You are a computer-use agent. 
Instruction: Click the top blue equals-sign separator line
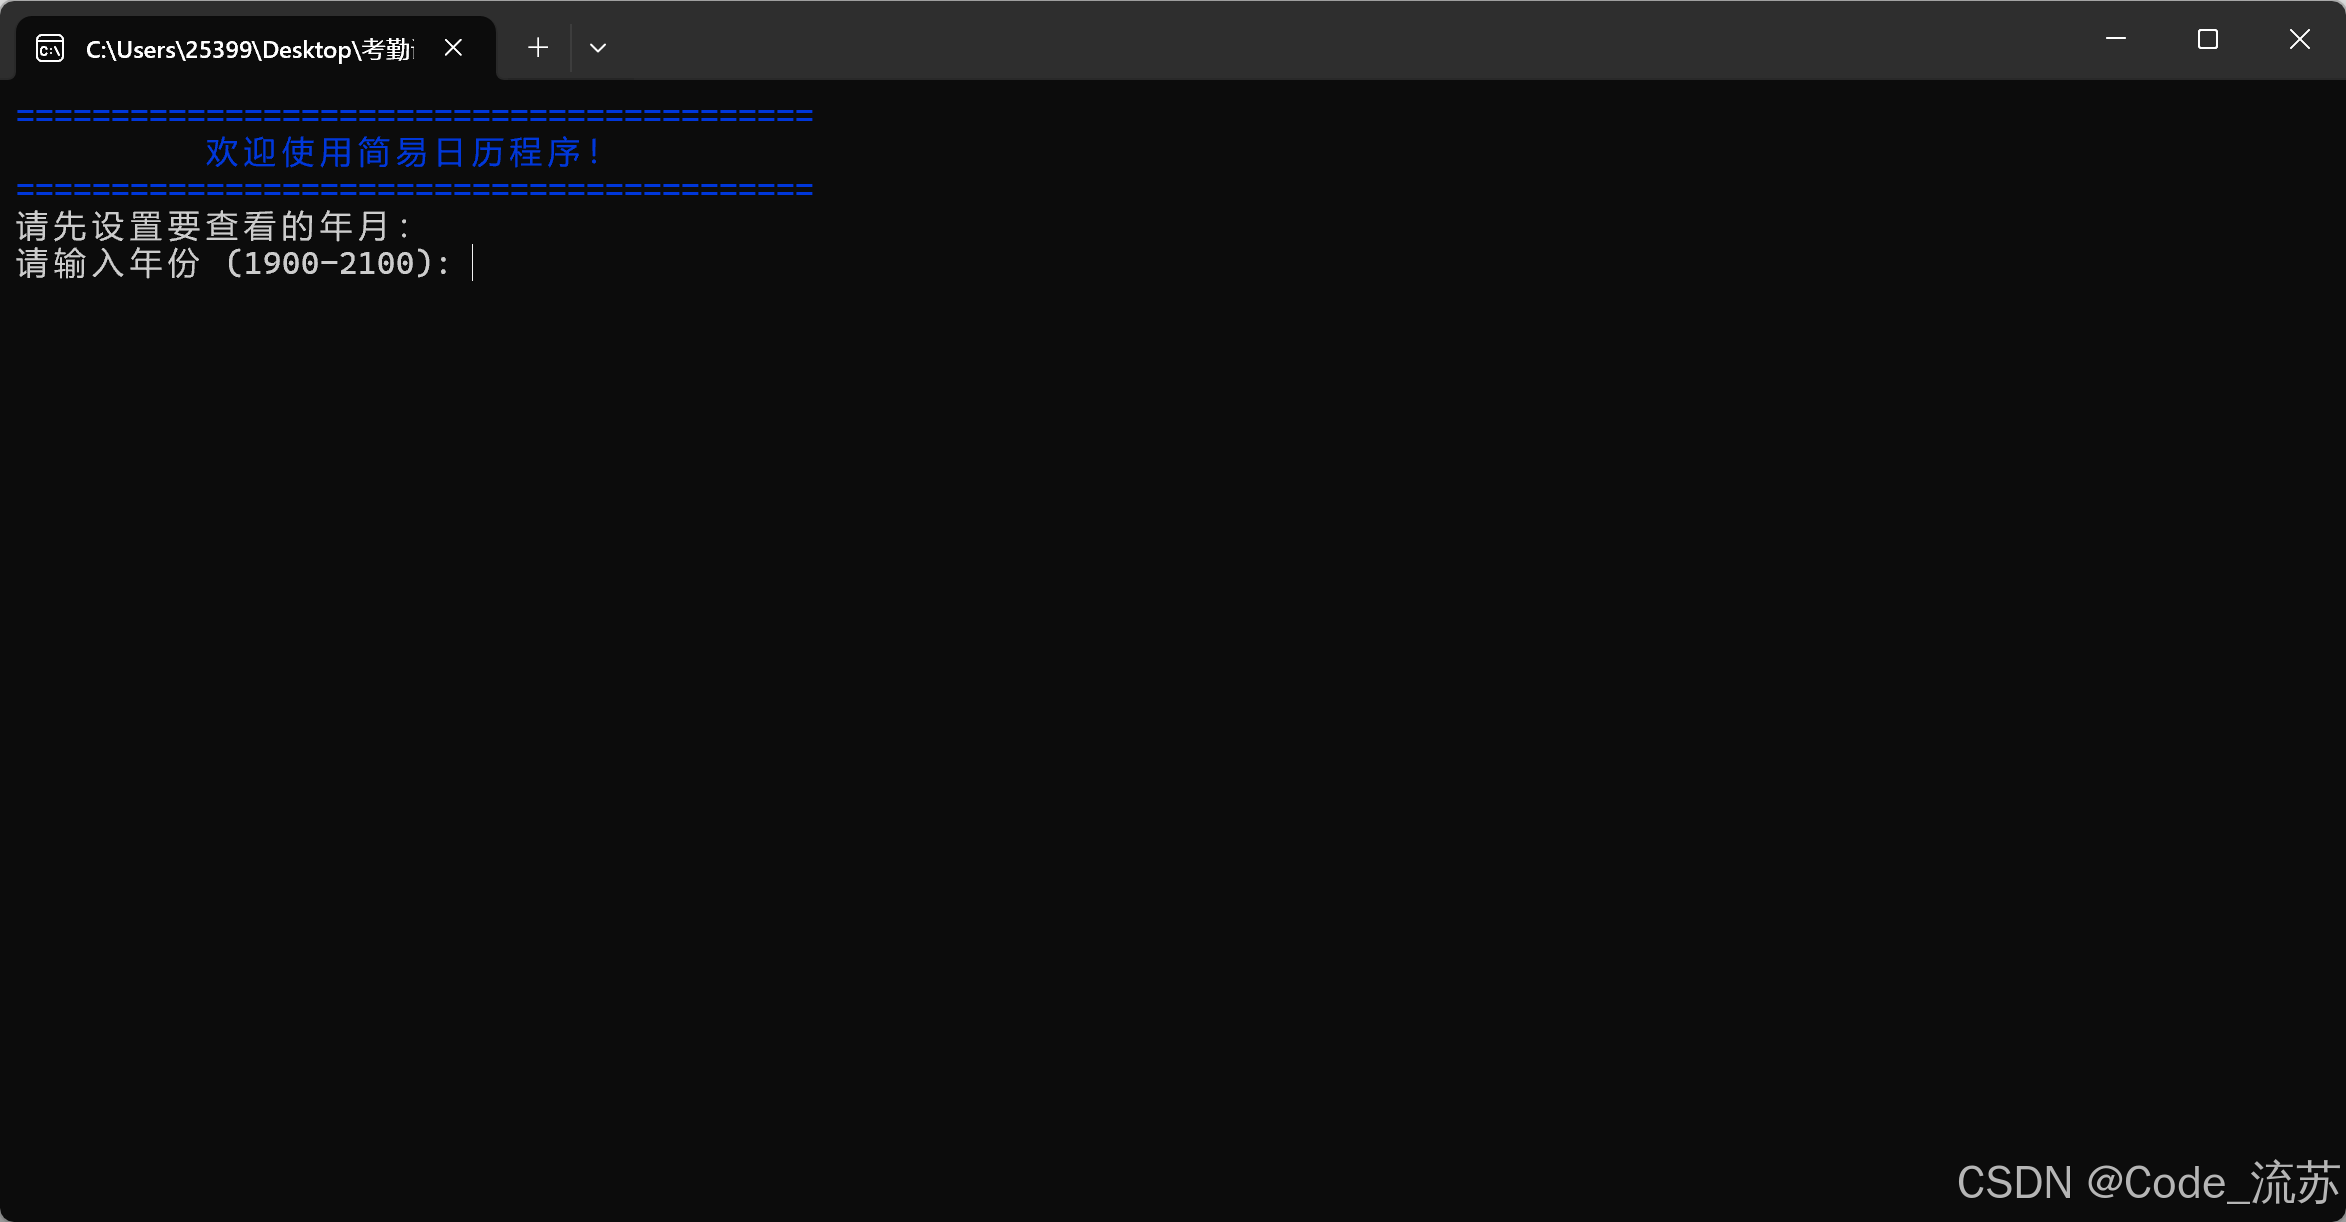tap(415, 116)
